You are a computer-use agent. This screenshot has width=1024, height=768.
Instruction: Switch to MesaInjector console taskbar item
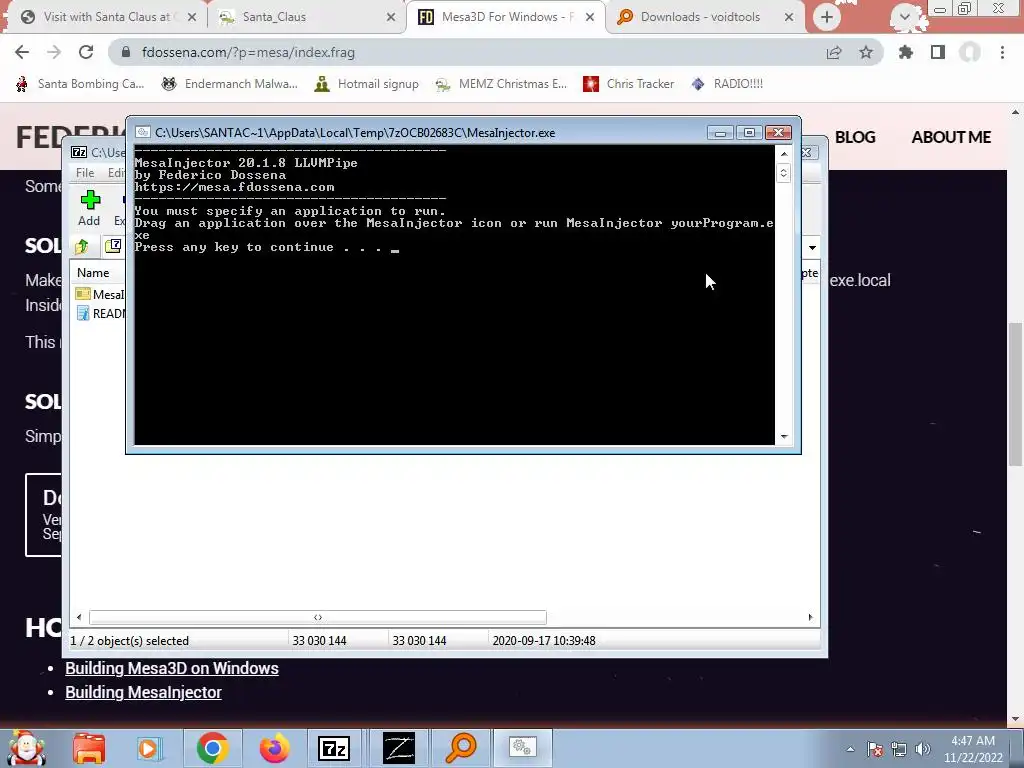(522, 748)
